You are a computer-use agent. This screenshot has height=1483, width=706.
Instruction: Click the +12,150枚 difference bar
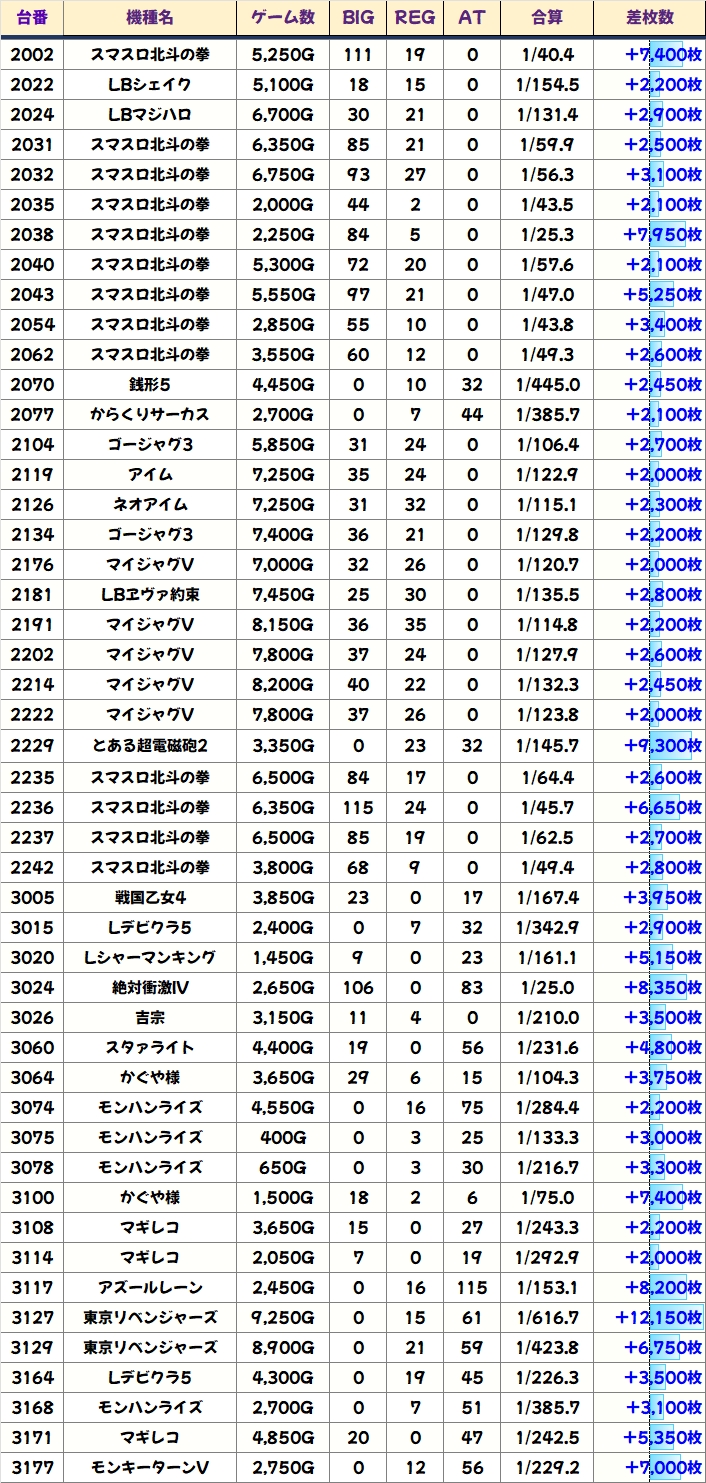coord(660,1317)
